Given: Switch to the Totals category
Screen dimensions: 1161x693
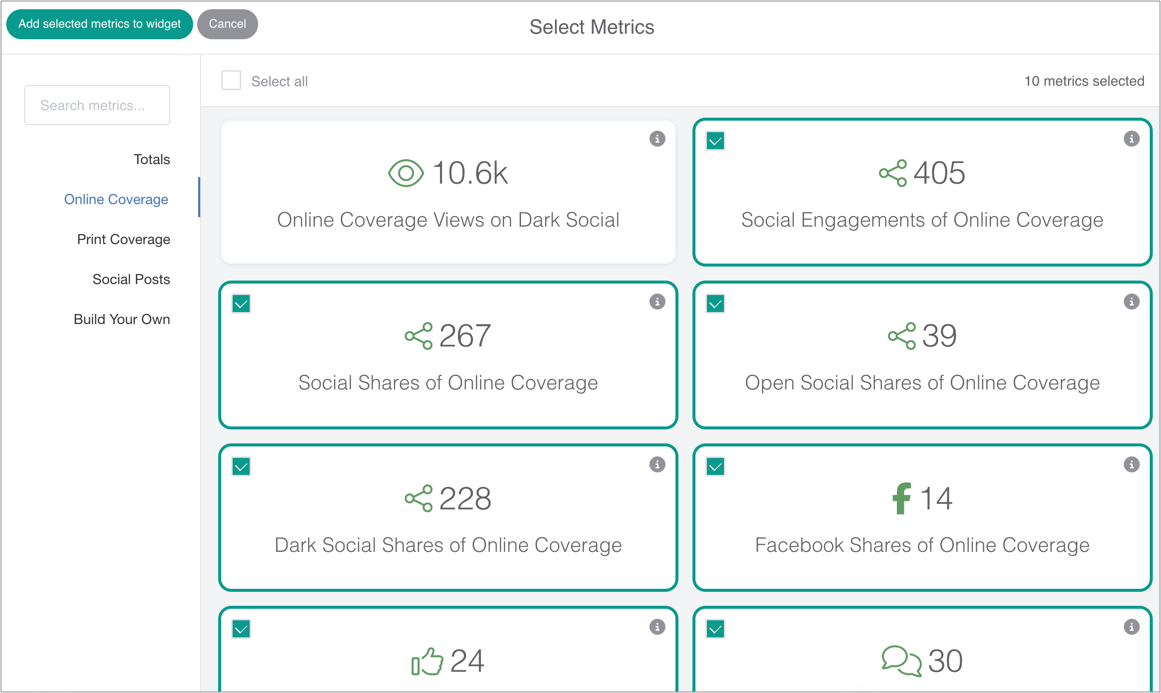Looking at the screenshot, I should pyautogui.click(x=152, y=160).
